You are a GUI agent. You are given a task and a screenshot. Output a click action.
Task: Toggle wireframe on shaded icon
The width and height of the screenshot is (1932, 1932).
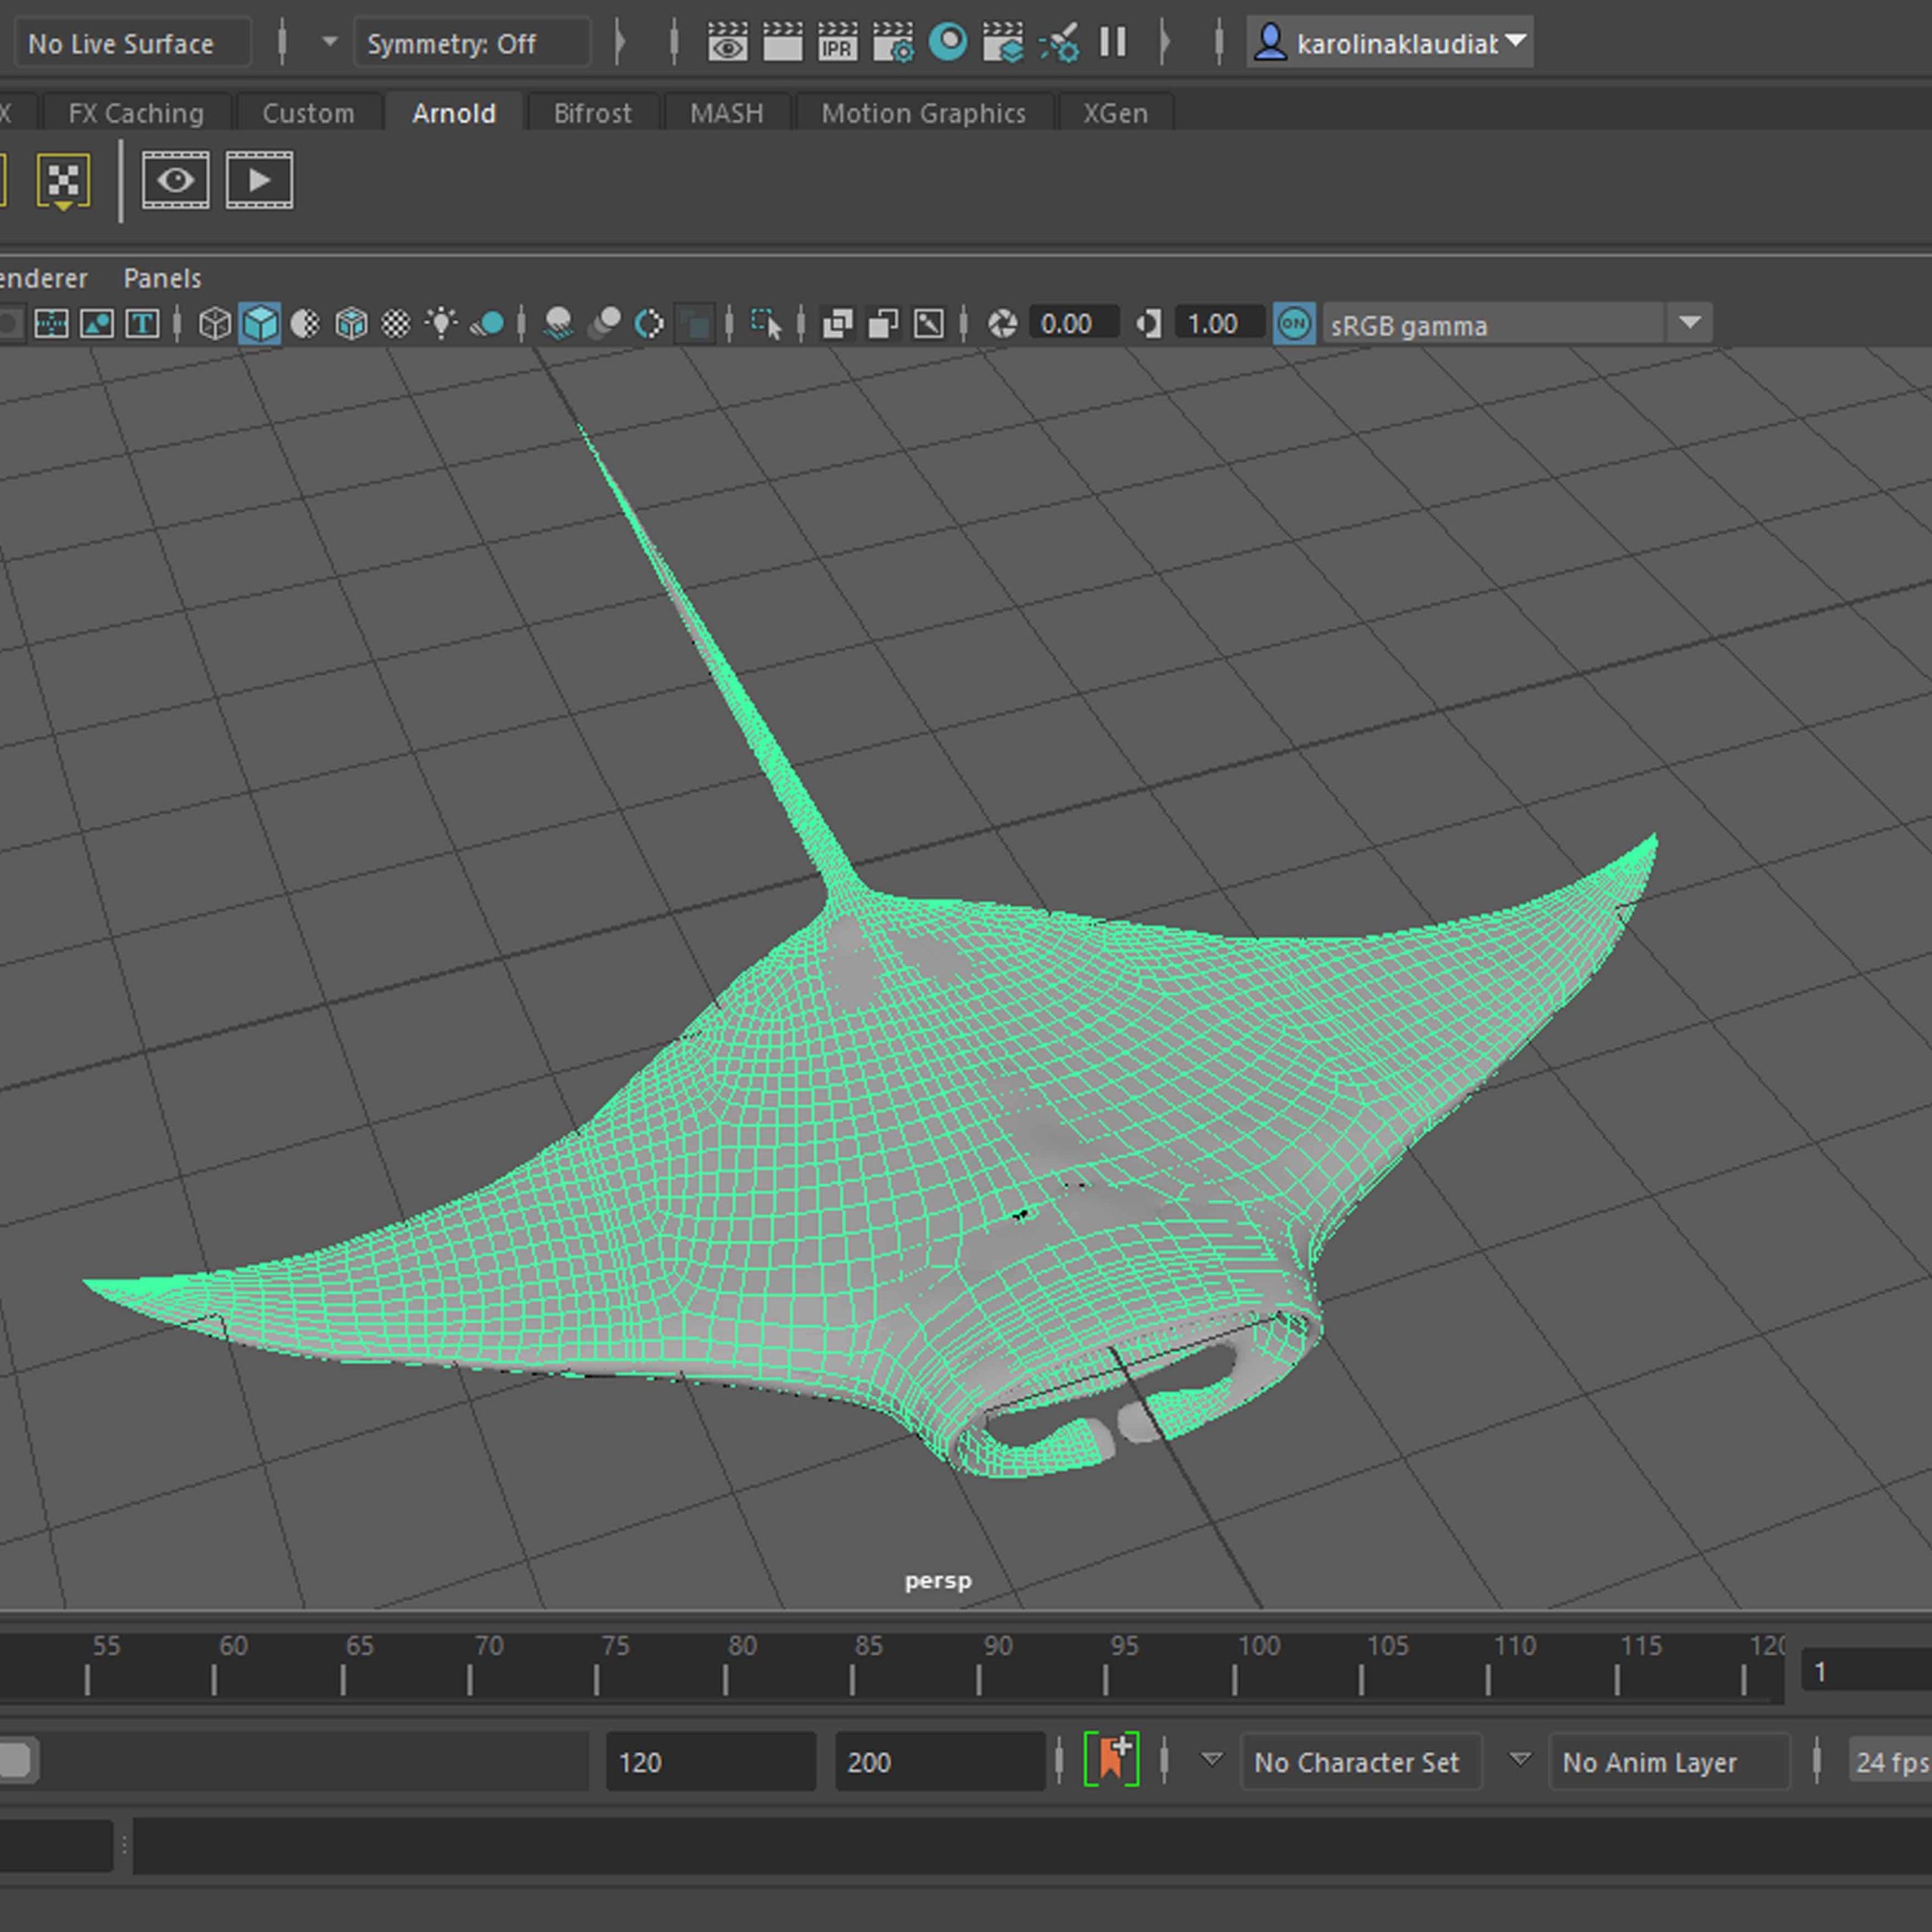coord(351,324)
